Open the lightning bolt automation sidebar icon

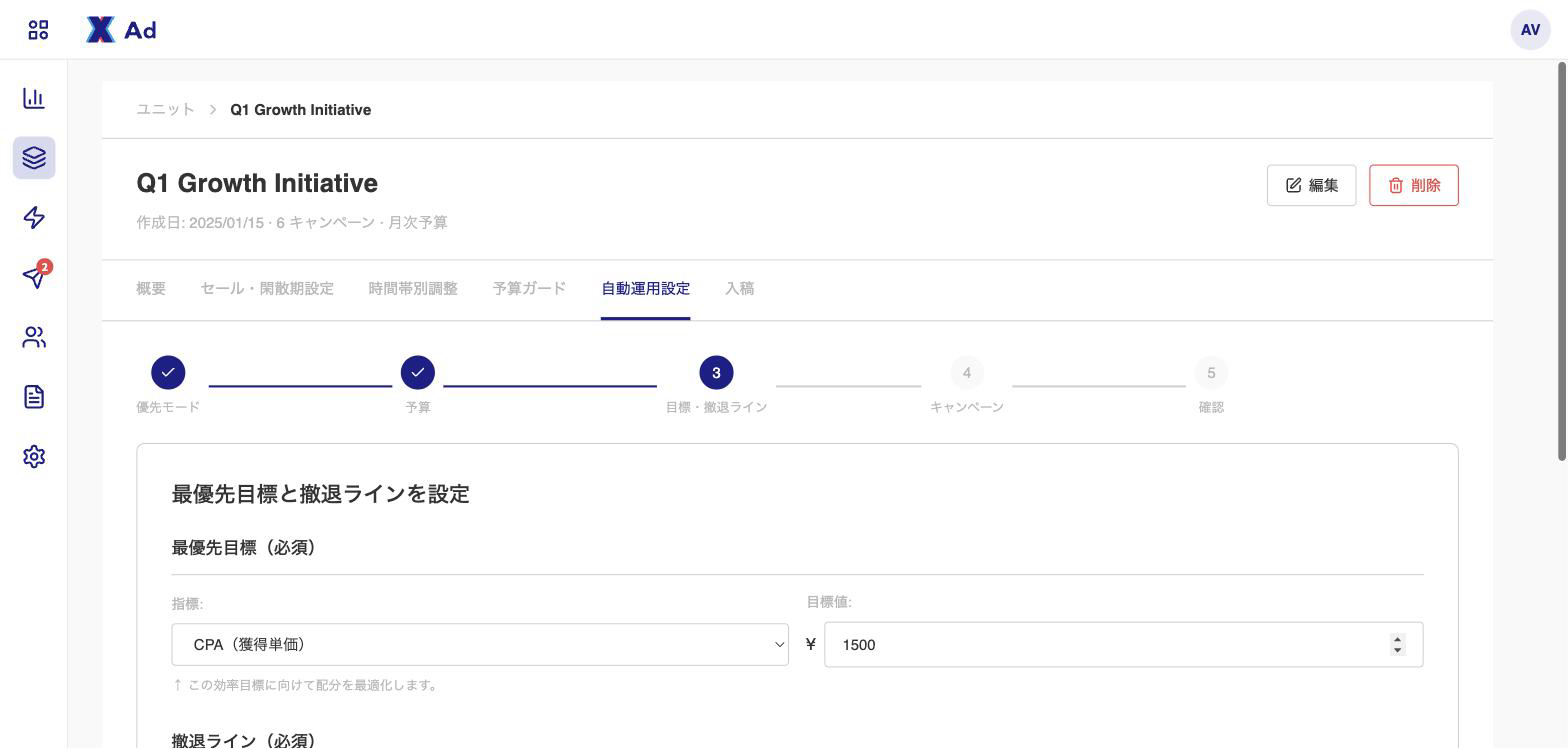point(34,218)
